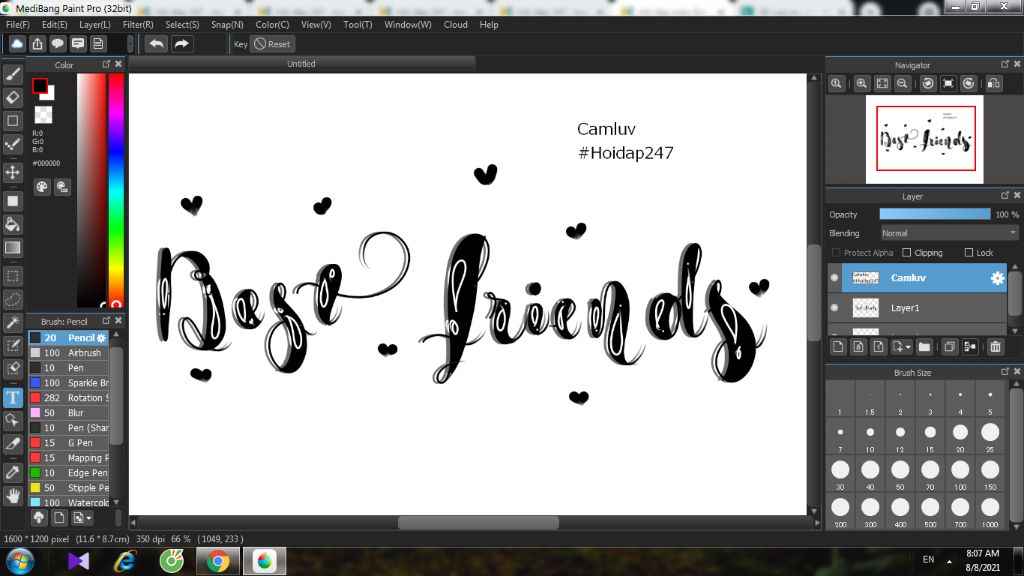Show hidden system tray icons
Viewport: 1024px width, 576px height.
tap(949, 561)
